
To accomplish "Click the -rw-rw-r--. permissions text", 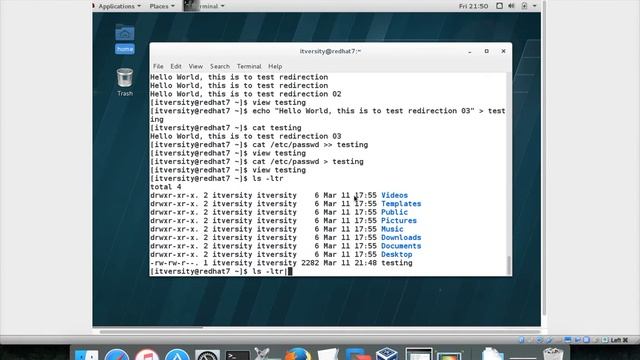I will tap(174, 263).
